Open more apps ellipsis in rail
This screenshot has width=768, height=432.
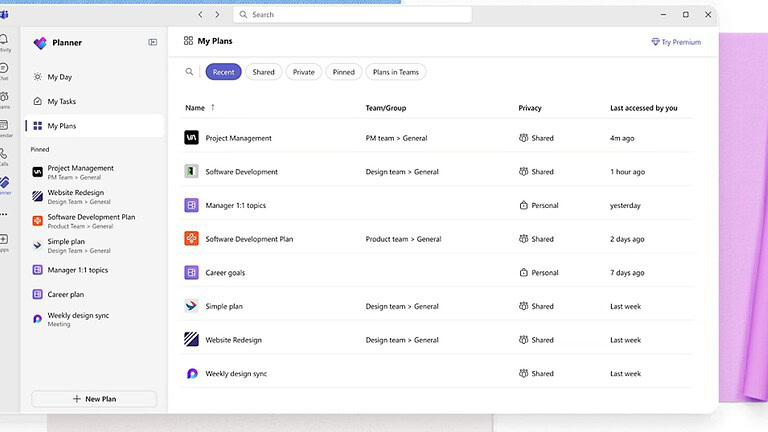pos(4,214)
